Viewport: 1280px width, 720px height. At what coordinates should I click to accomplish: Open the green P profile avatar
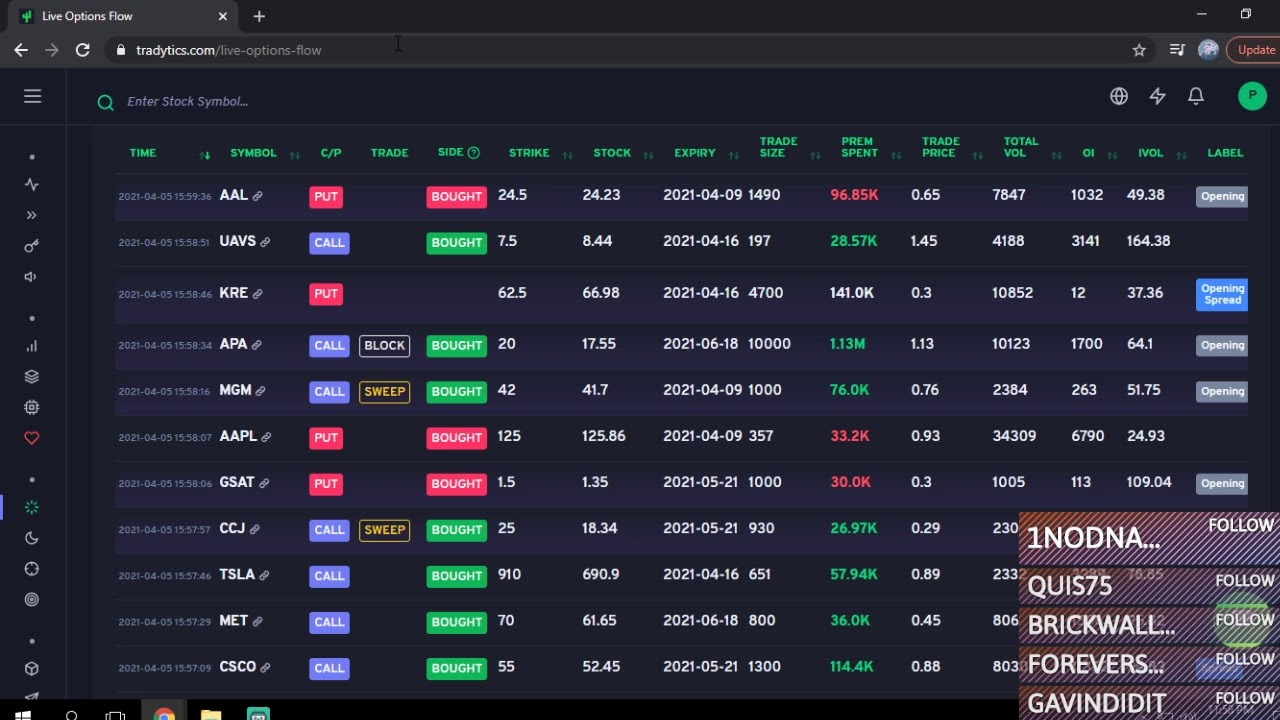pos(1252,96)
